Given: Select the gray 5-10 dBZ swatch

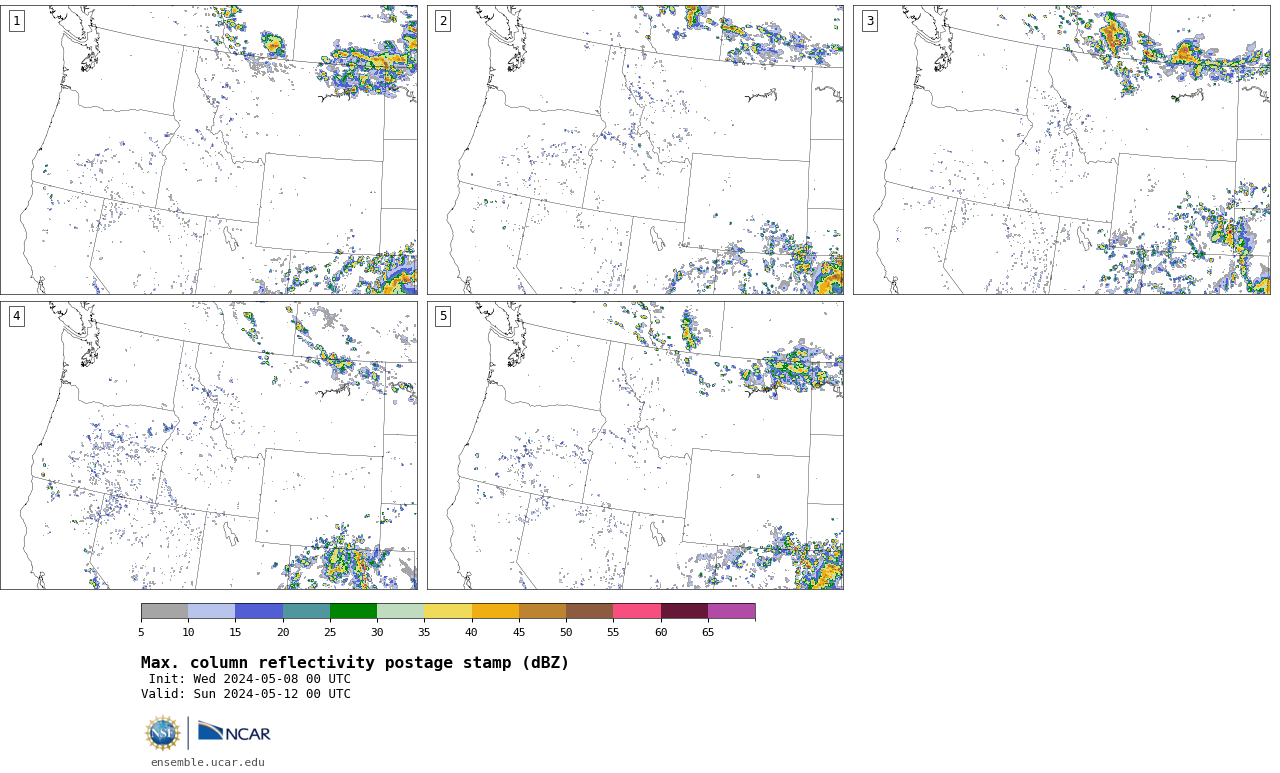Looking at the screenshot, I should (x=165, y=611).
